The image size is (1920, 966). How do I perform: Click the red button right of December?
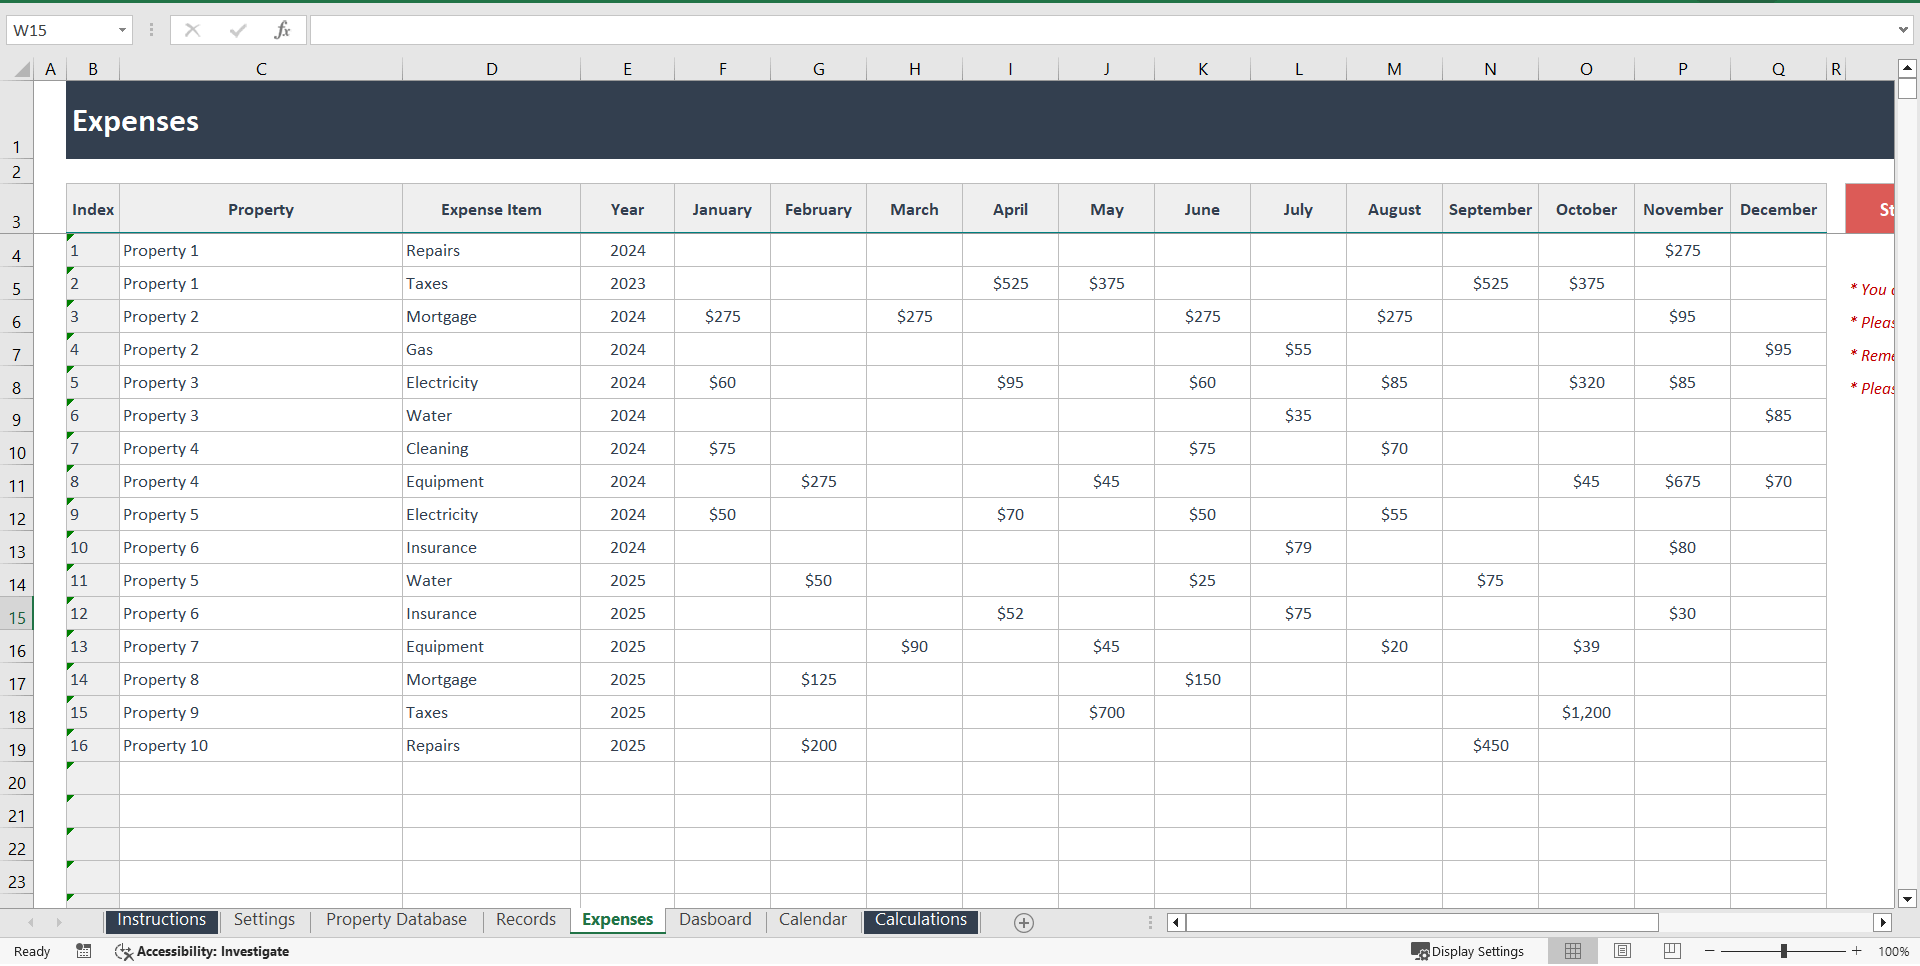[x=1869, y=209]
